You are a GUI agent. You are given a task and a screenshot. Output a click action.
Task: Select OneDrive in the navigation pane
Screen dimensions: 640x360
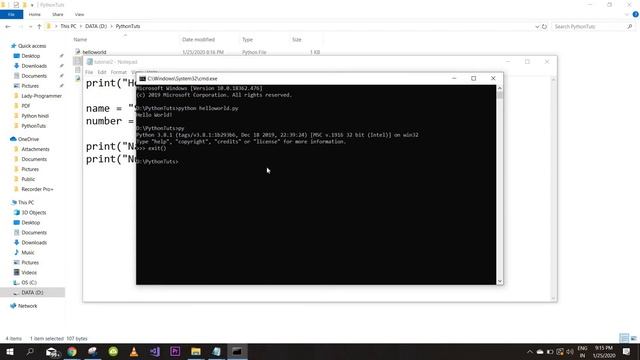coord(28,139)
